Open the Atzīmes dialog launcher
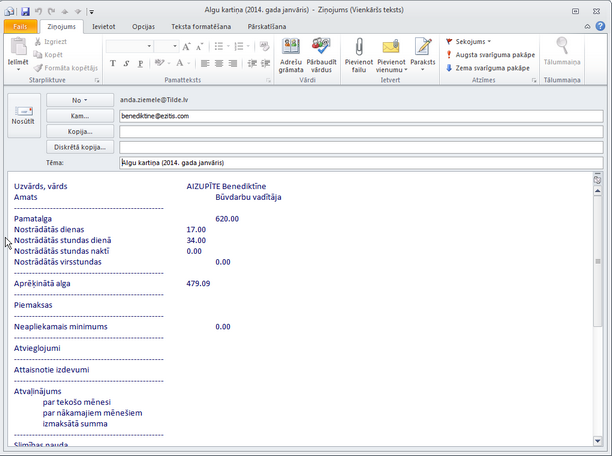The width and height of the screenshot is (612, 456). (534, 80)
